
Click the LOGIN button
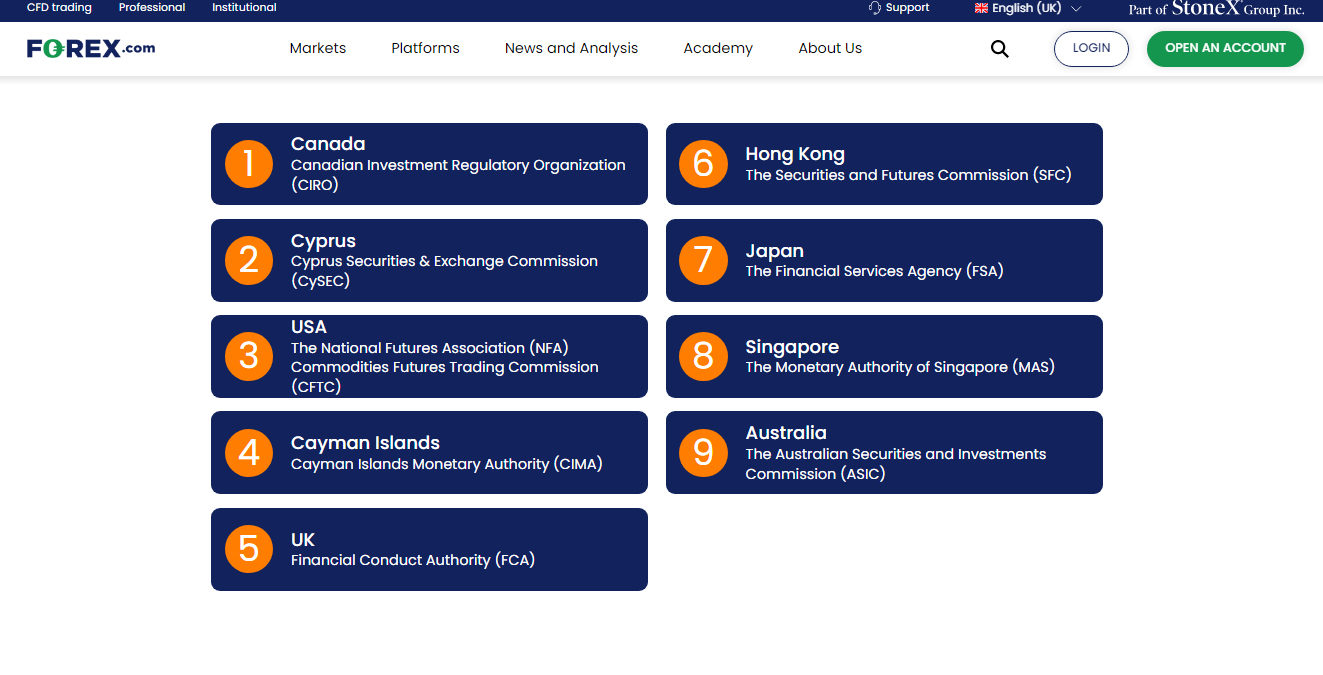click(x=1091, y=49)
